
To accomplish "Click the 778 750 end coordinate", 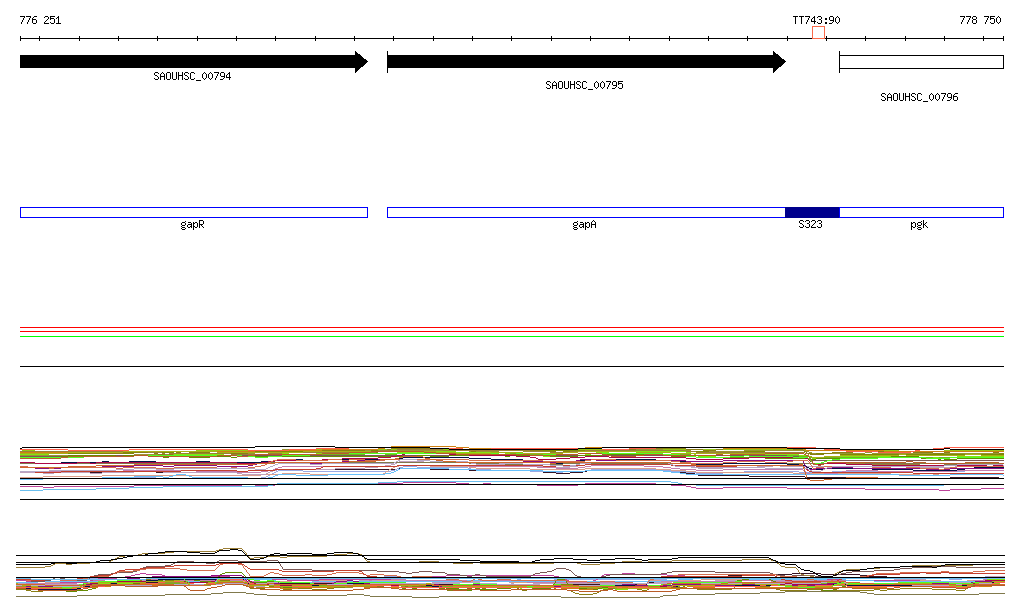I will tap(979, 20).
